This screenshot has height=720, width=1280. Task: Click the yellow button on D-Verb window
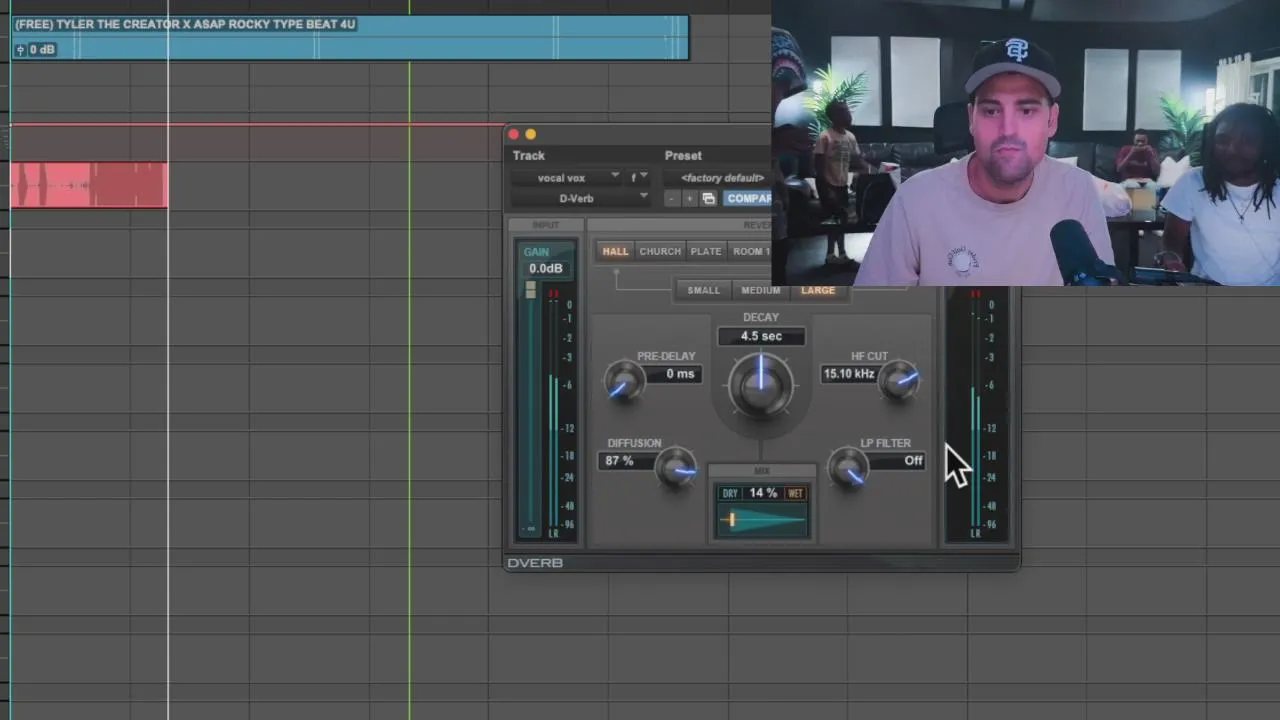[531, 134]
